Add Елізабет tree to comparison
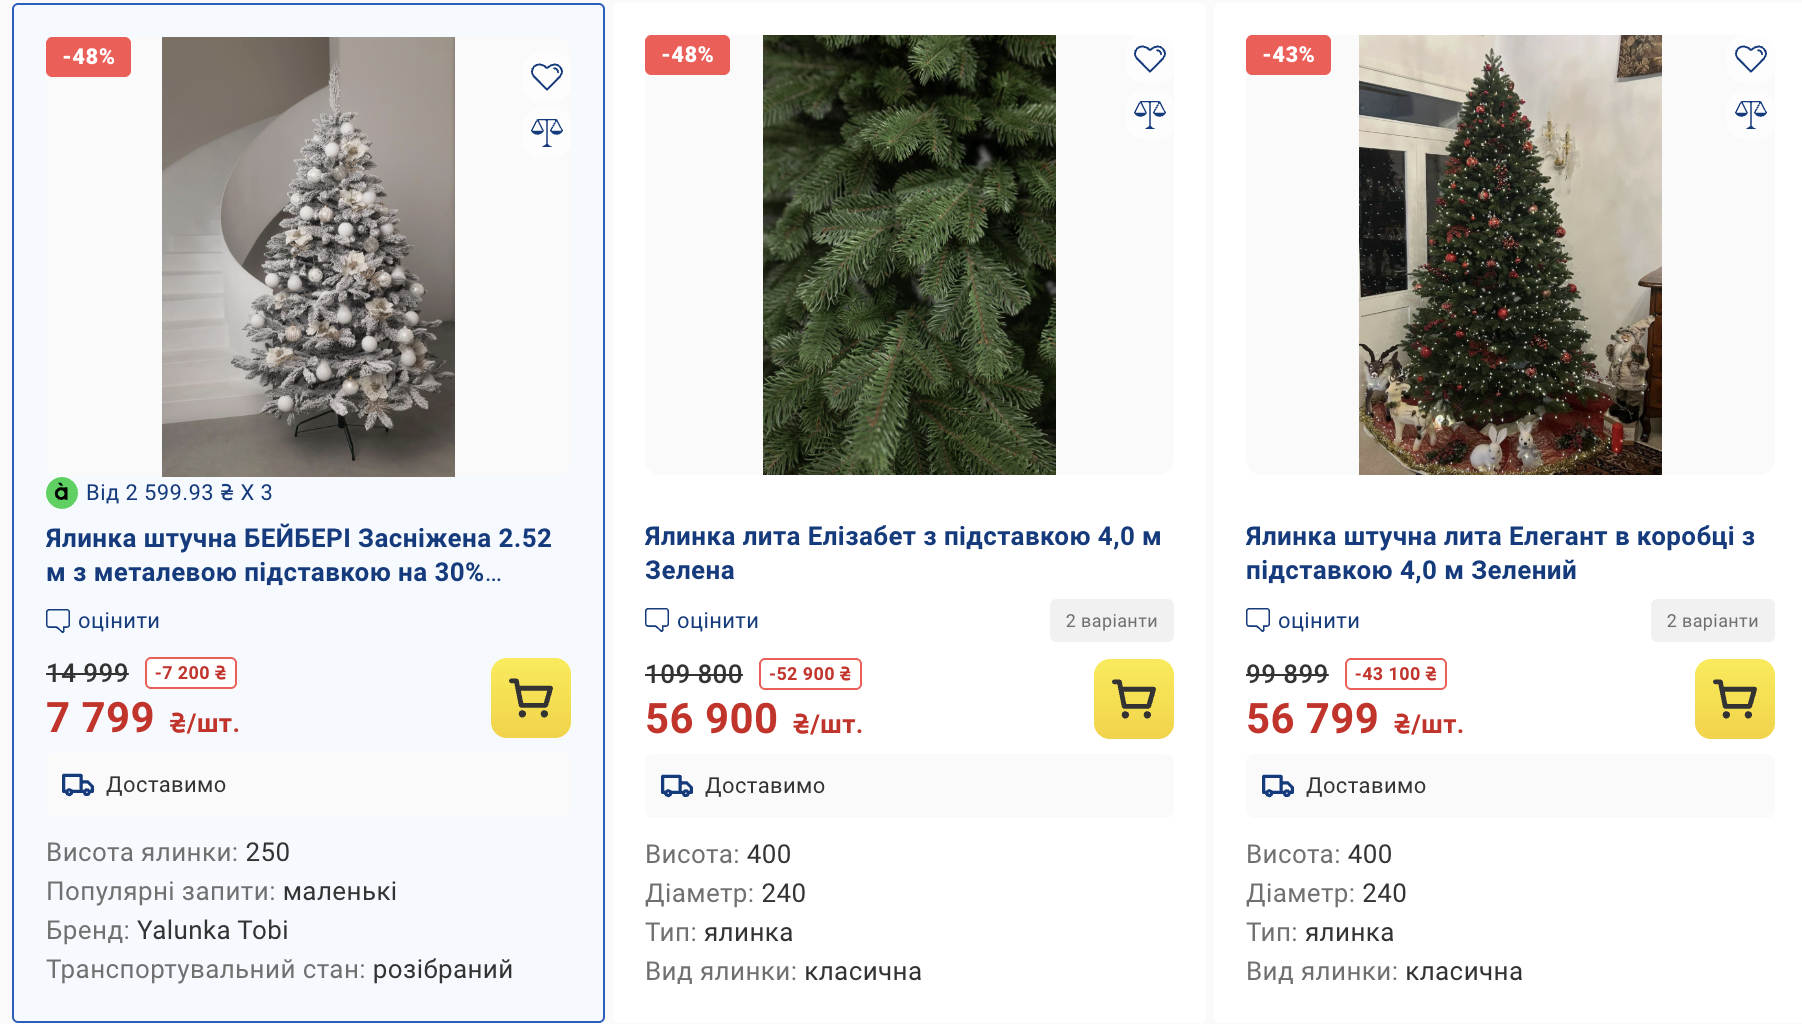 coord(1149,113)
